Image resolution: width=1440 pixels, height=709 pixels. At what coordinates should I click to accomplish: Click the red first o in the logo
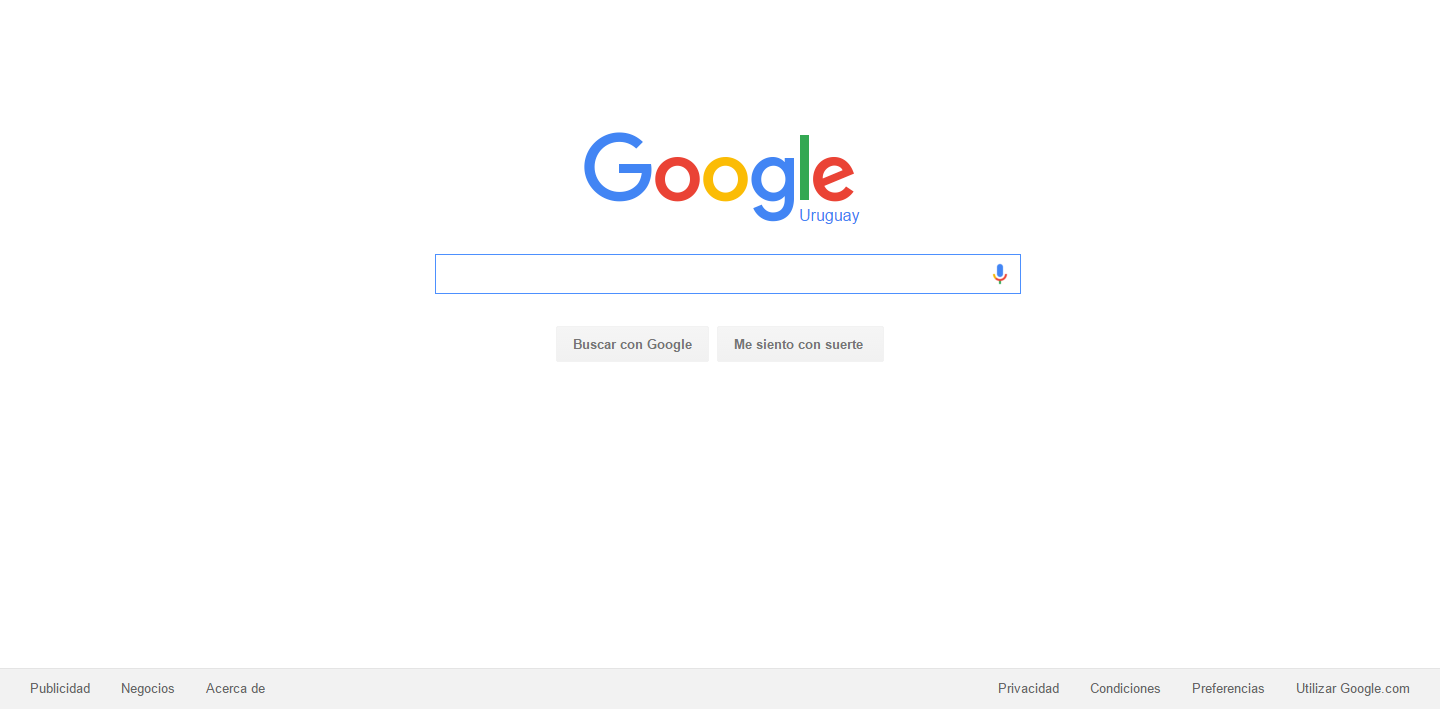click(677, 179)
